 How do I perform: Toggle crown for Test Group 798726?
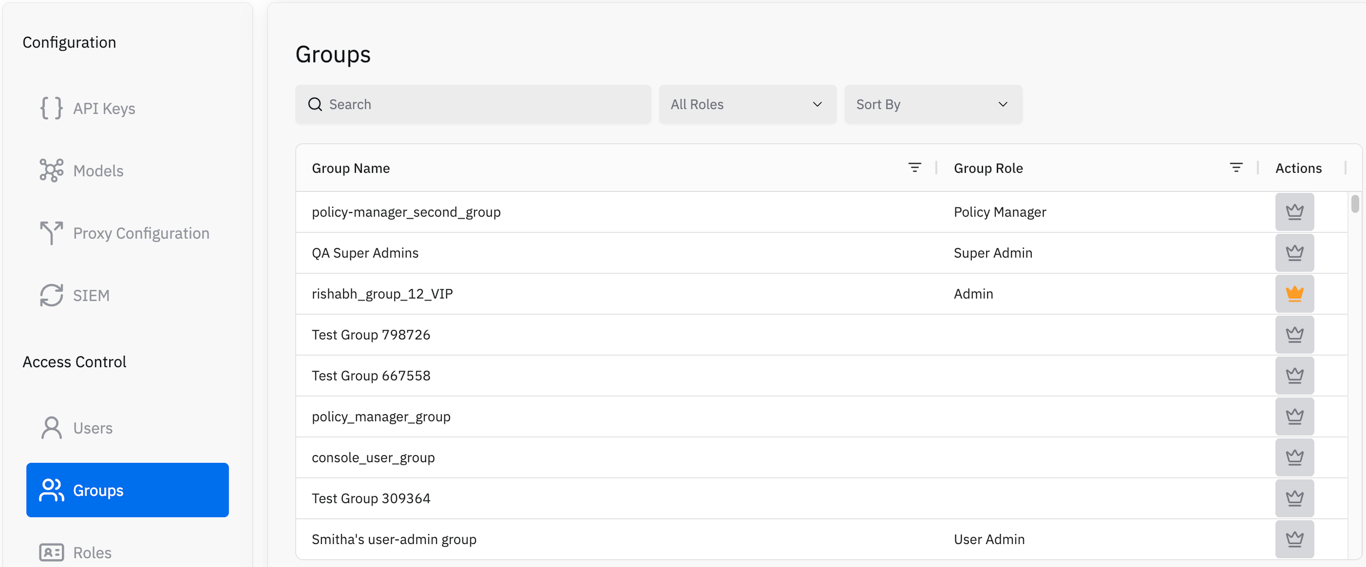pyautogui.click(x=1294, y=335)
